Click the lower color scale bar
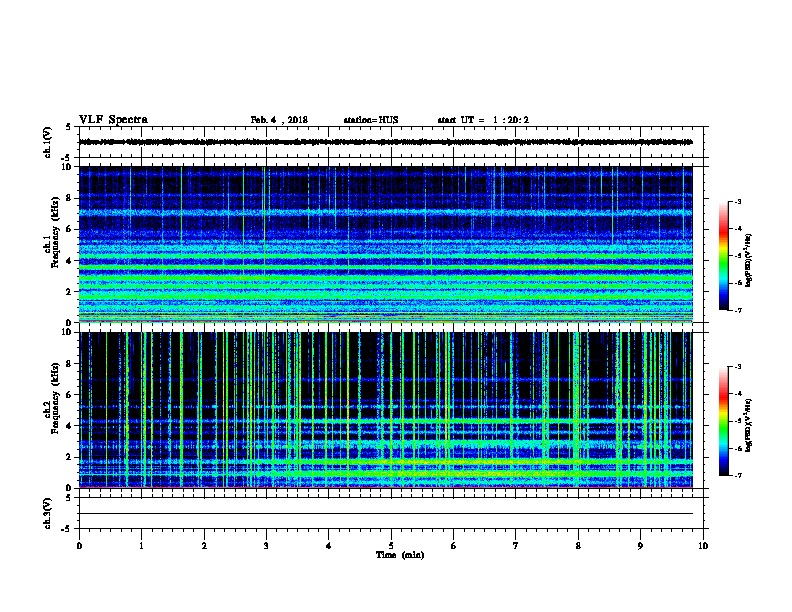 click(724, 421)
